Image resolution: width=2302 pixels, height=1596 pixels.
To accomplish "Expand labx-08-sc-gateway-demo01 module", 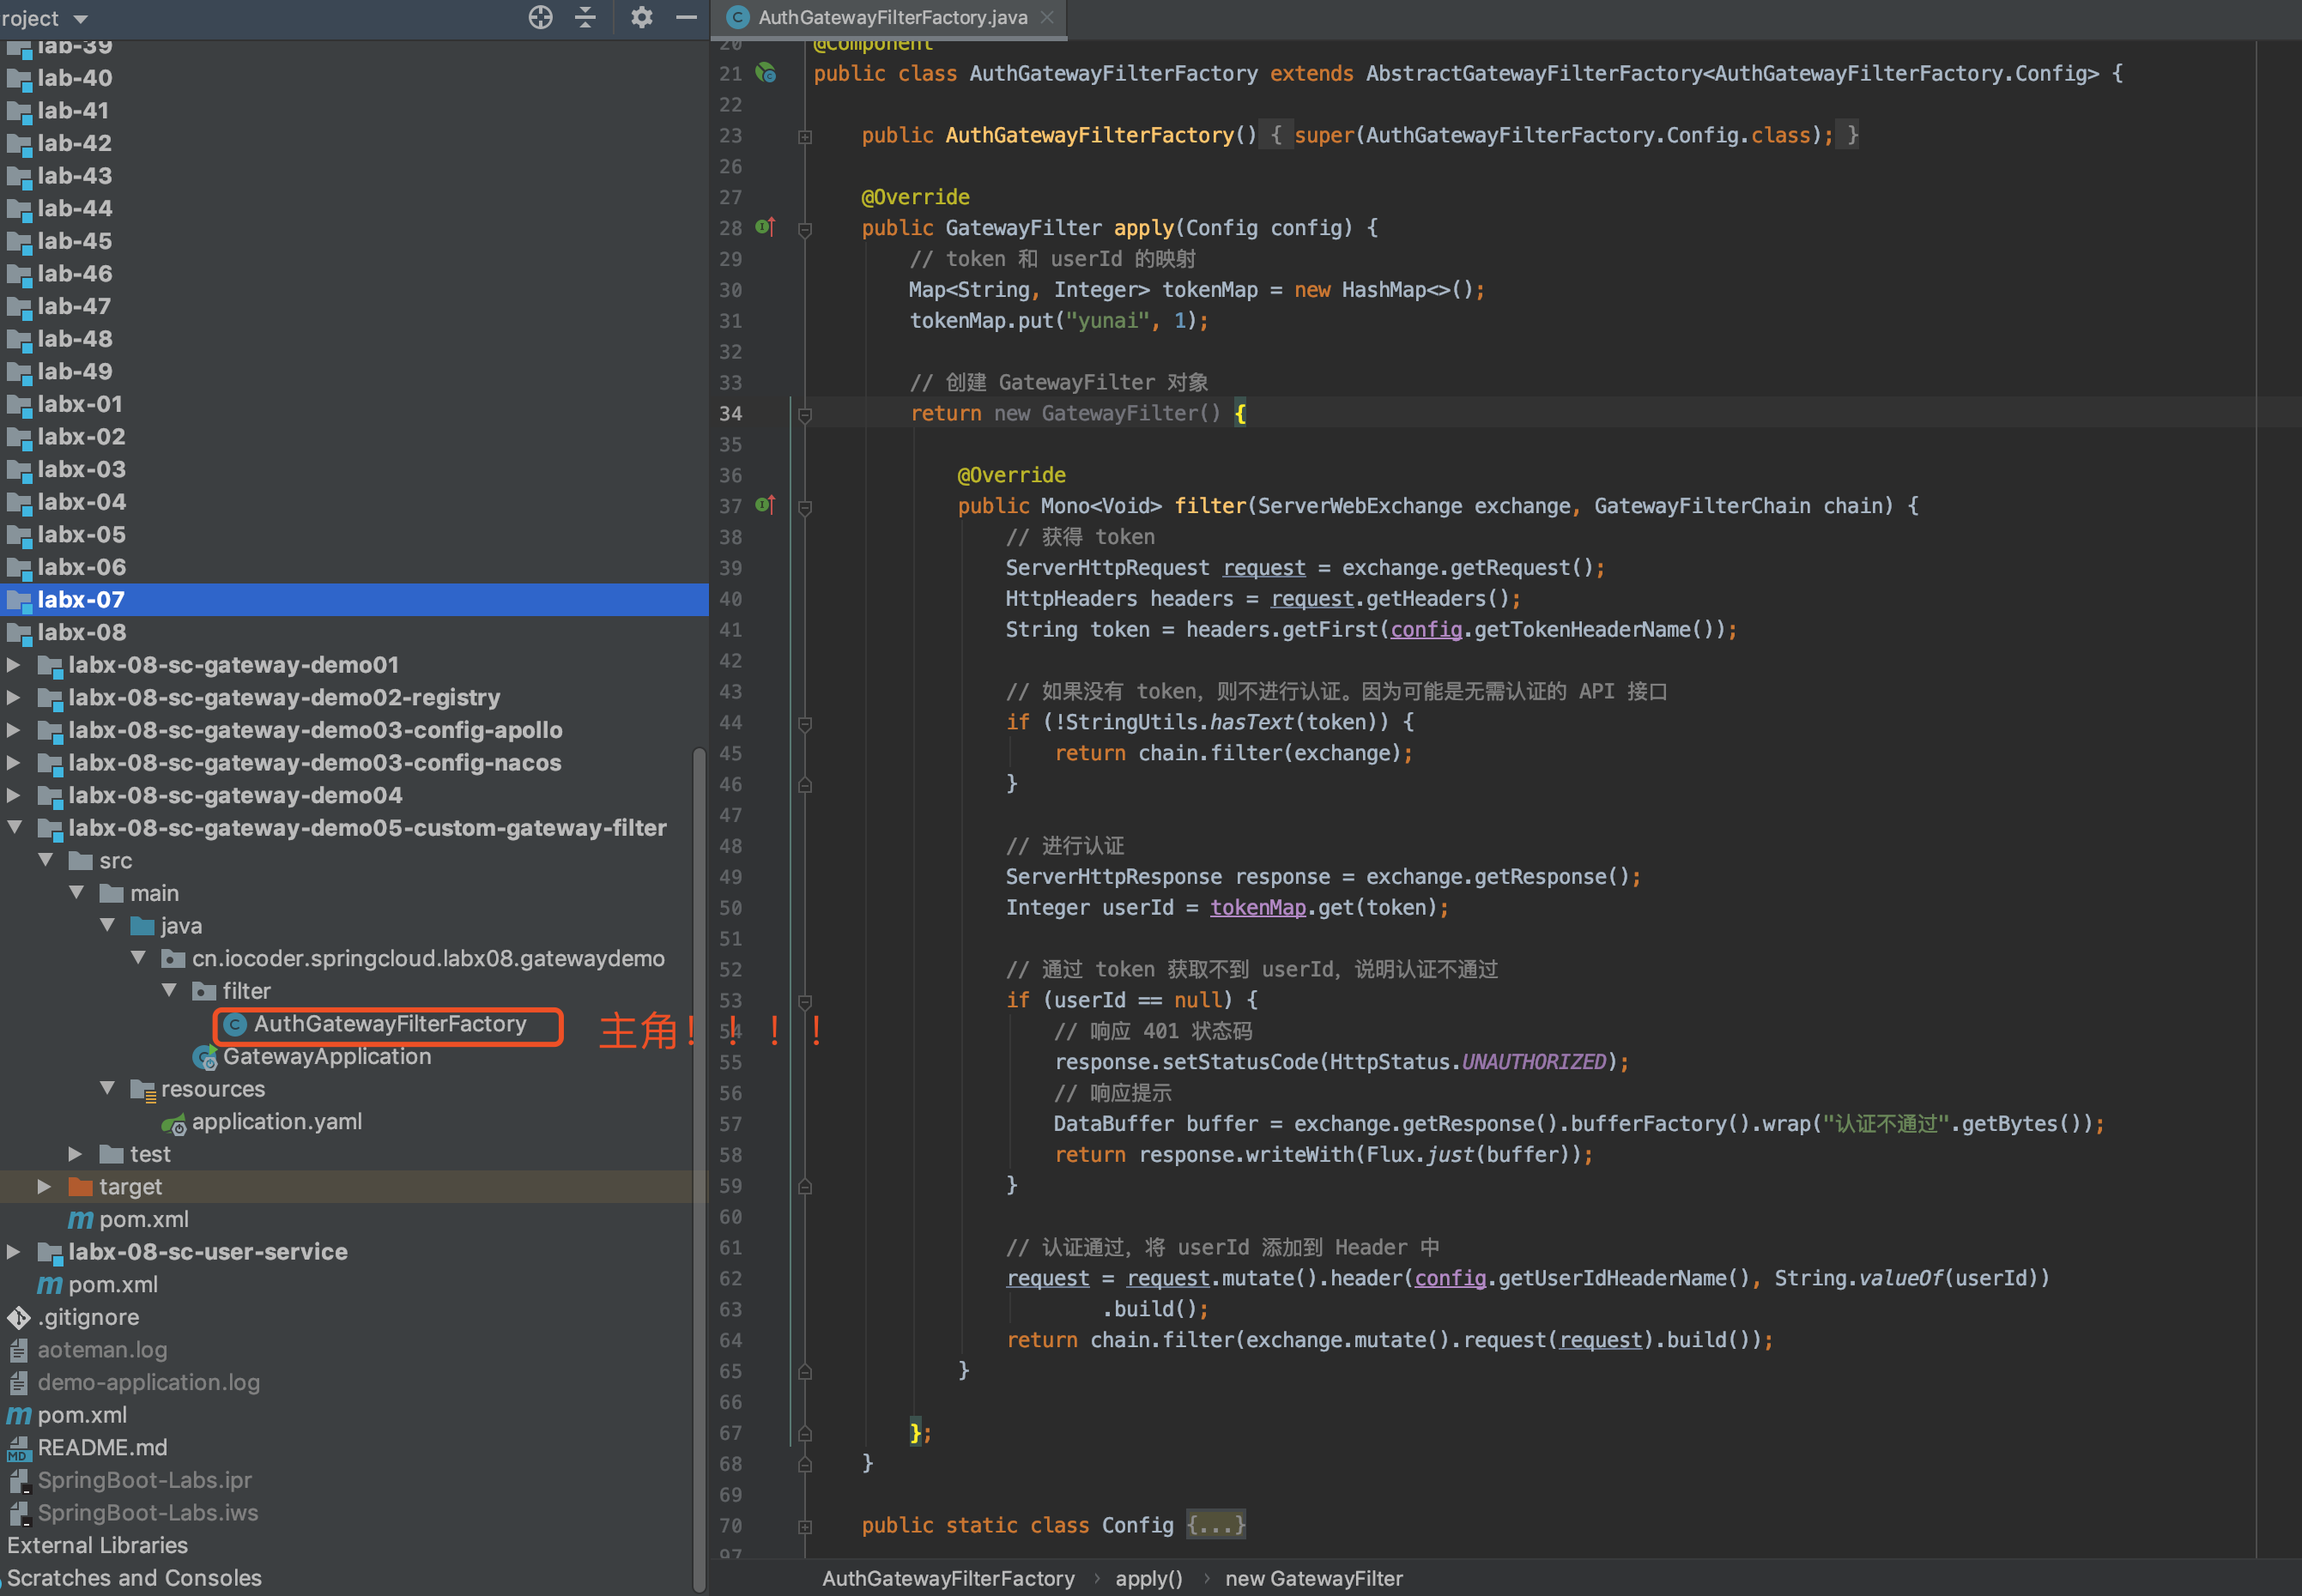I will [14, 665].
